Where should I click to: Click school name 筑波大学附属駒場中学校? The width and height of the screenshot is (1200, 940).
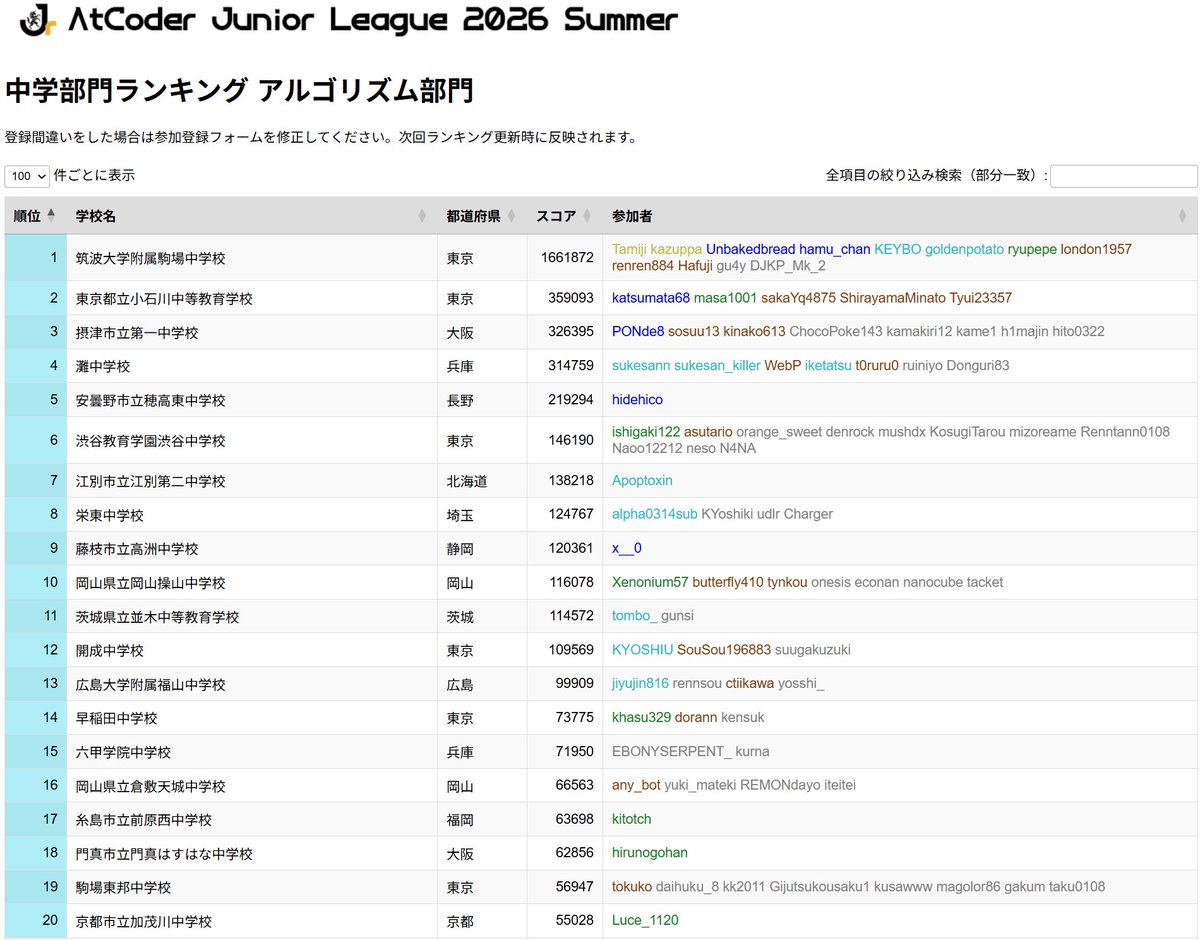pos(151,258)
